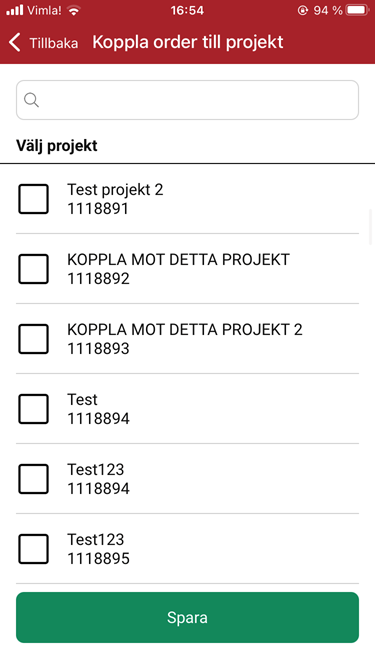375x667 pixels.
Task: Go back via the Tillbaka link
Action: tap(54, 43)
